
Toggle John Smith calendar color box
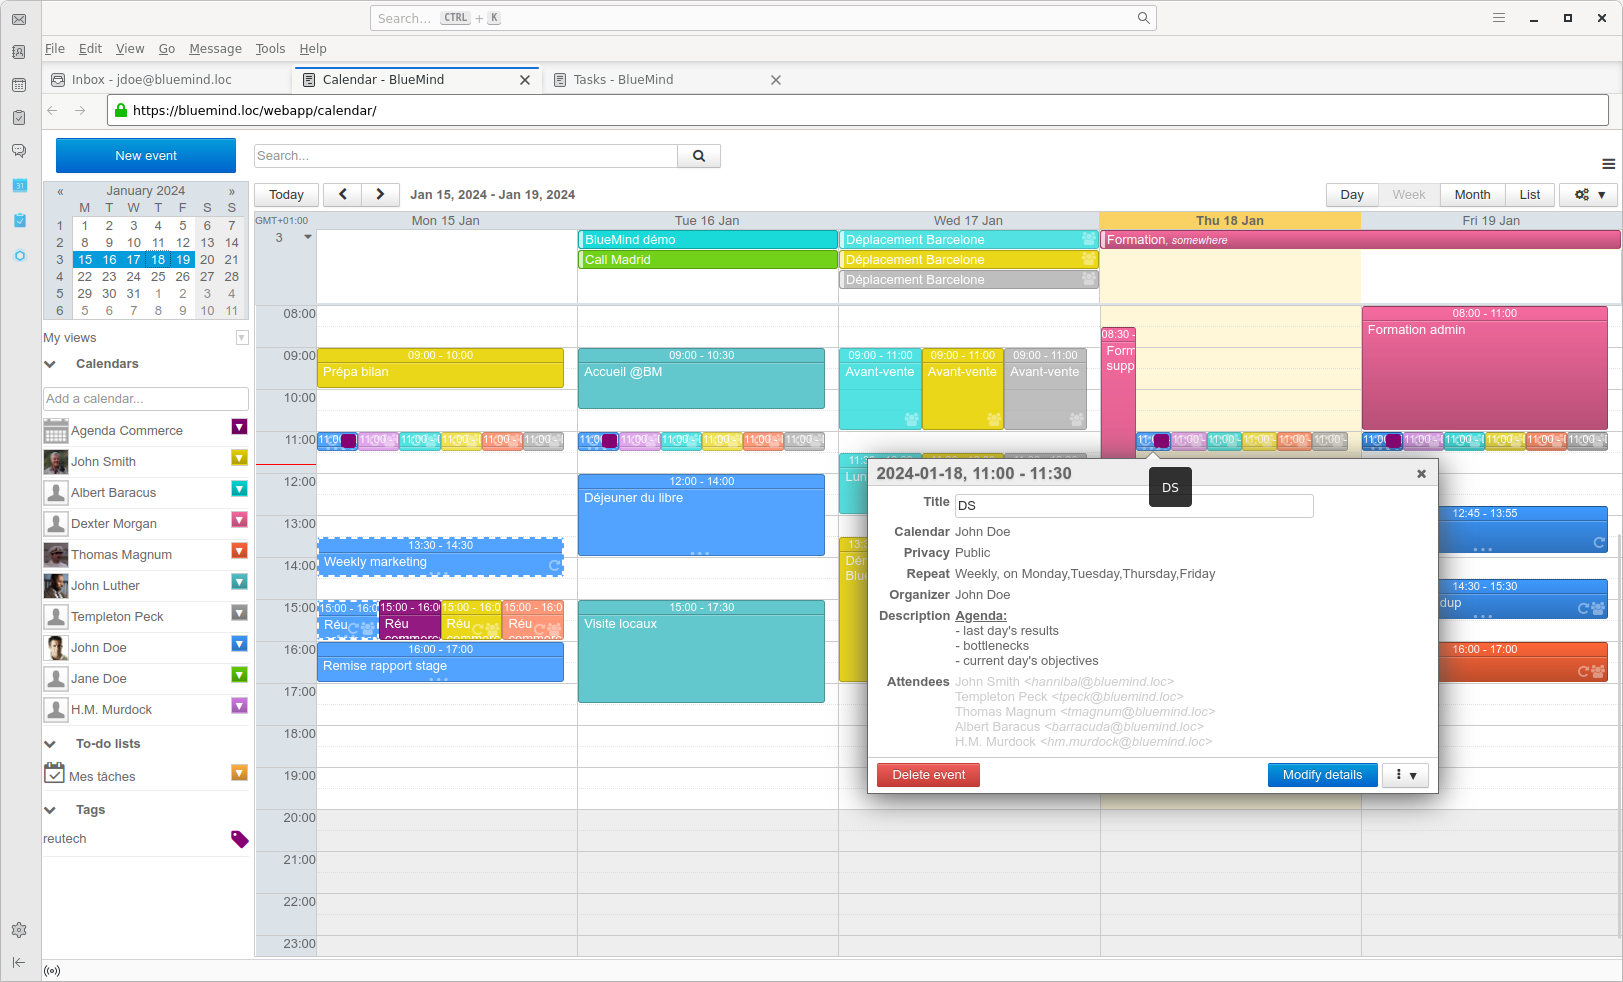(x=239, y=458)
